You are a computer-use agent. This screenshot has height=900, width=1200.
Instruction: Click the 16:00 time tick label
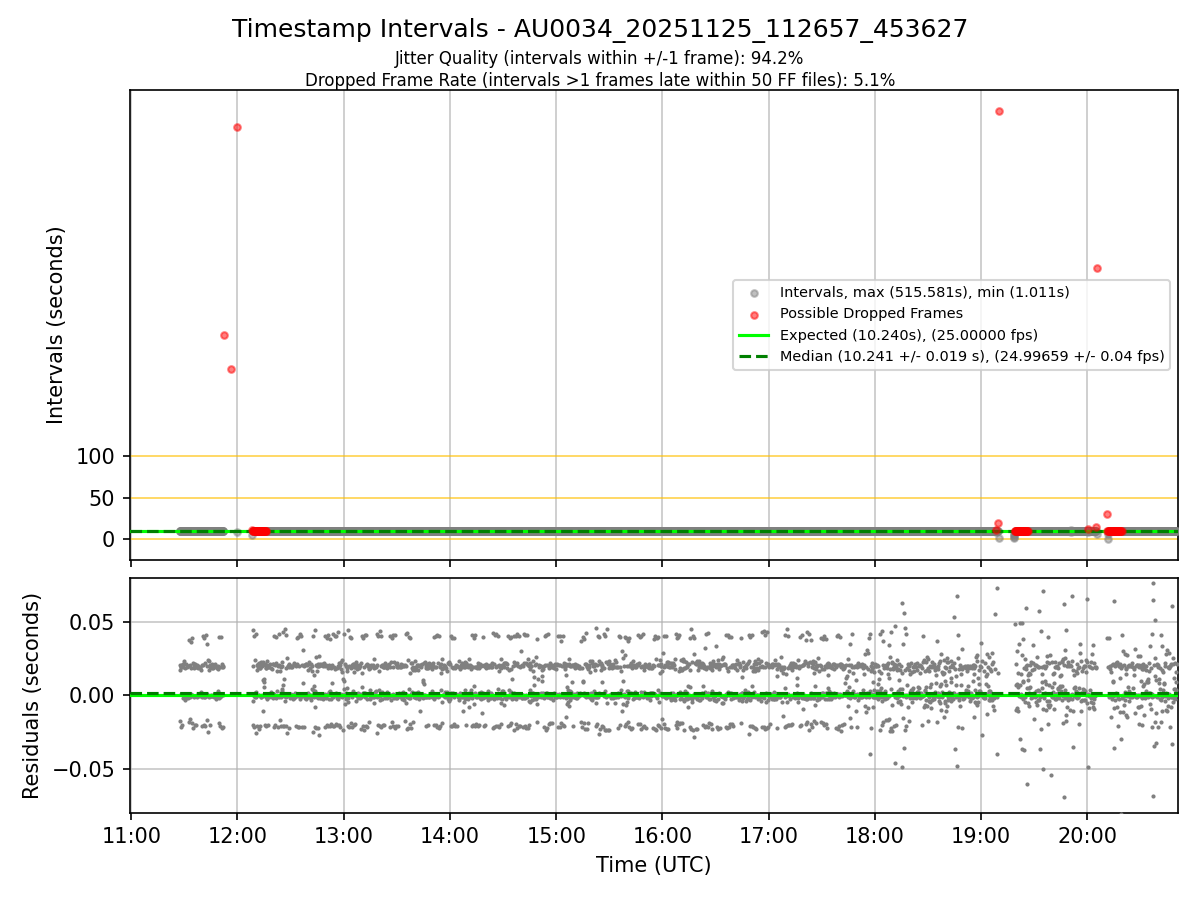(662, 834)
